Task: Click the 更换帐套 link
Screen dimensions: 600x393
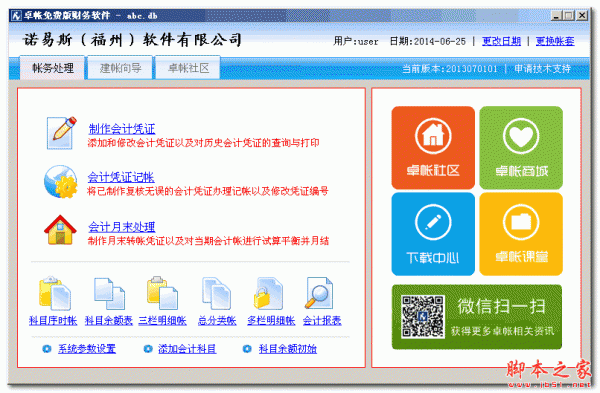Action: click(555, 41)
